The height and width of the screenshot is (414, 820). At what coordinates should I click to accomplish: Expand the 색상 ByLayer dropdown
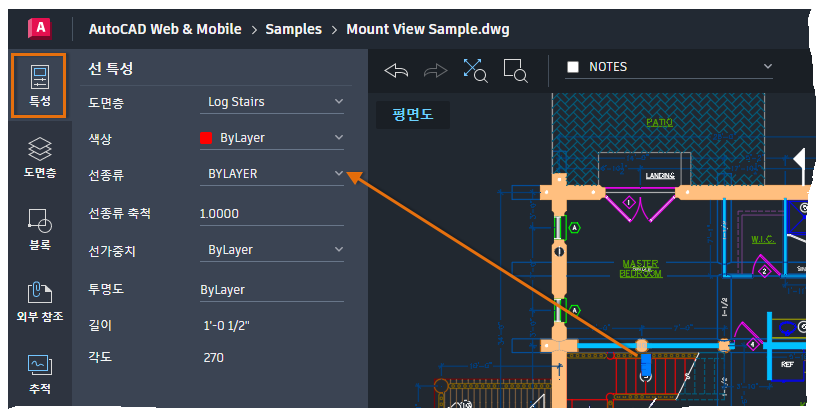pyautogui.click(x=272, y=138)
